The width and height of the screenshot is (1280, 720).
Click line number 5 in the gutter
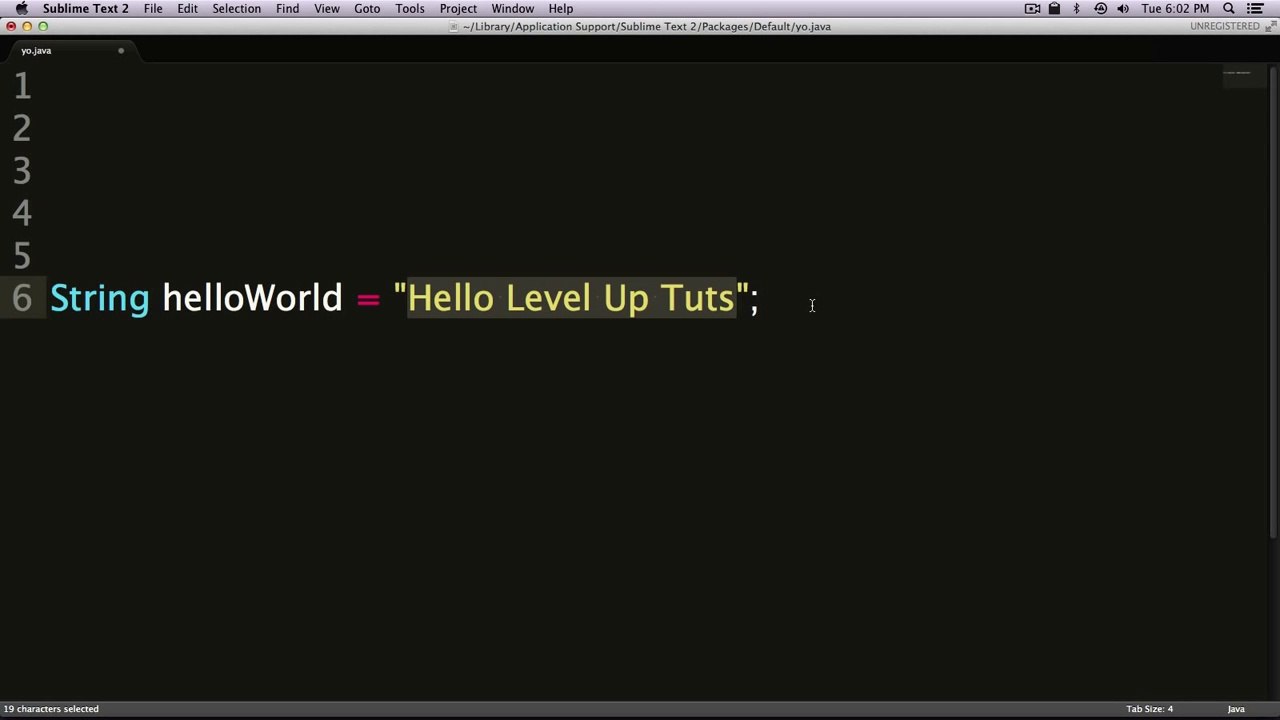(22, 255)
